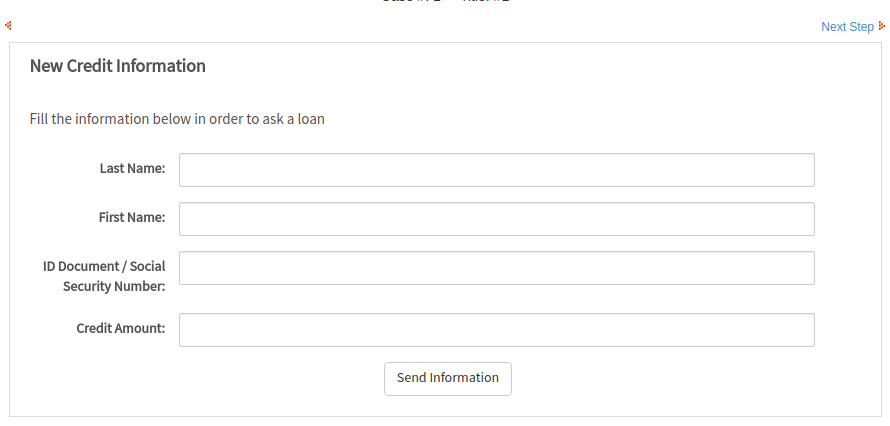
Task: Click the 'Last Name:' label
Action: pyautogui.click(x=132, y=168)
